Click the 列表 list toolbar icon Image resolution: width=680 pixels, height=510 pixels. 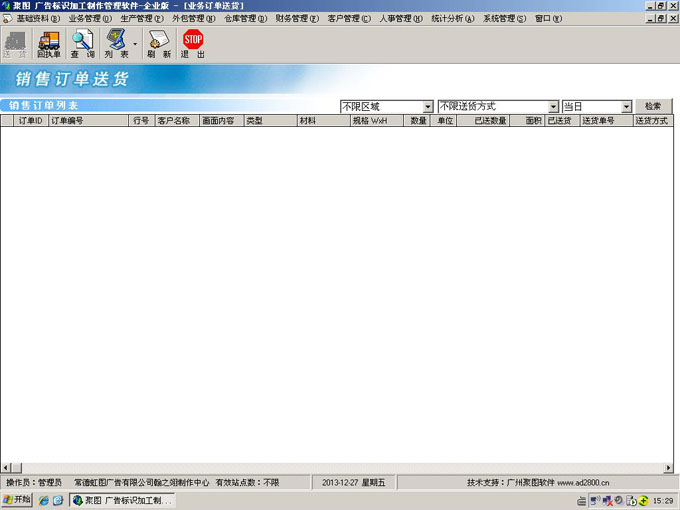click(116, 43)
